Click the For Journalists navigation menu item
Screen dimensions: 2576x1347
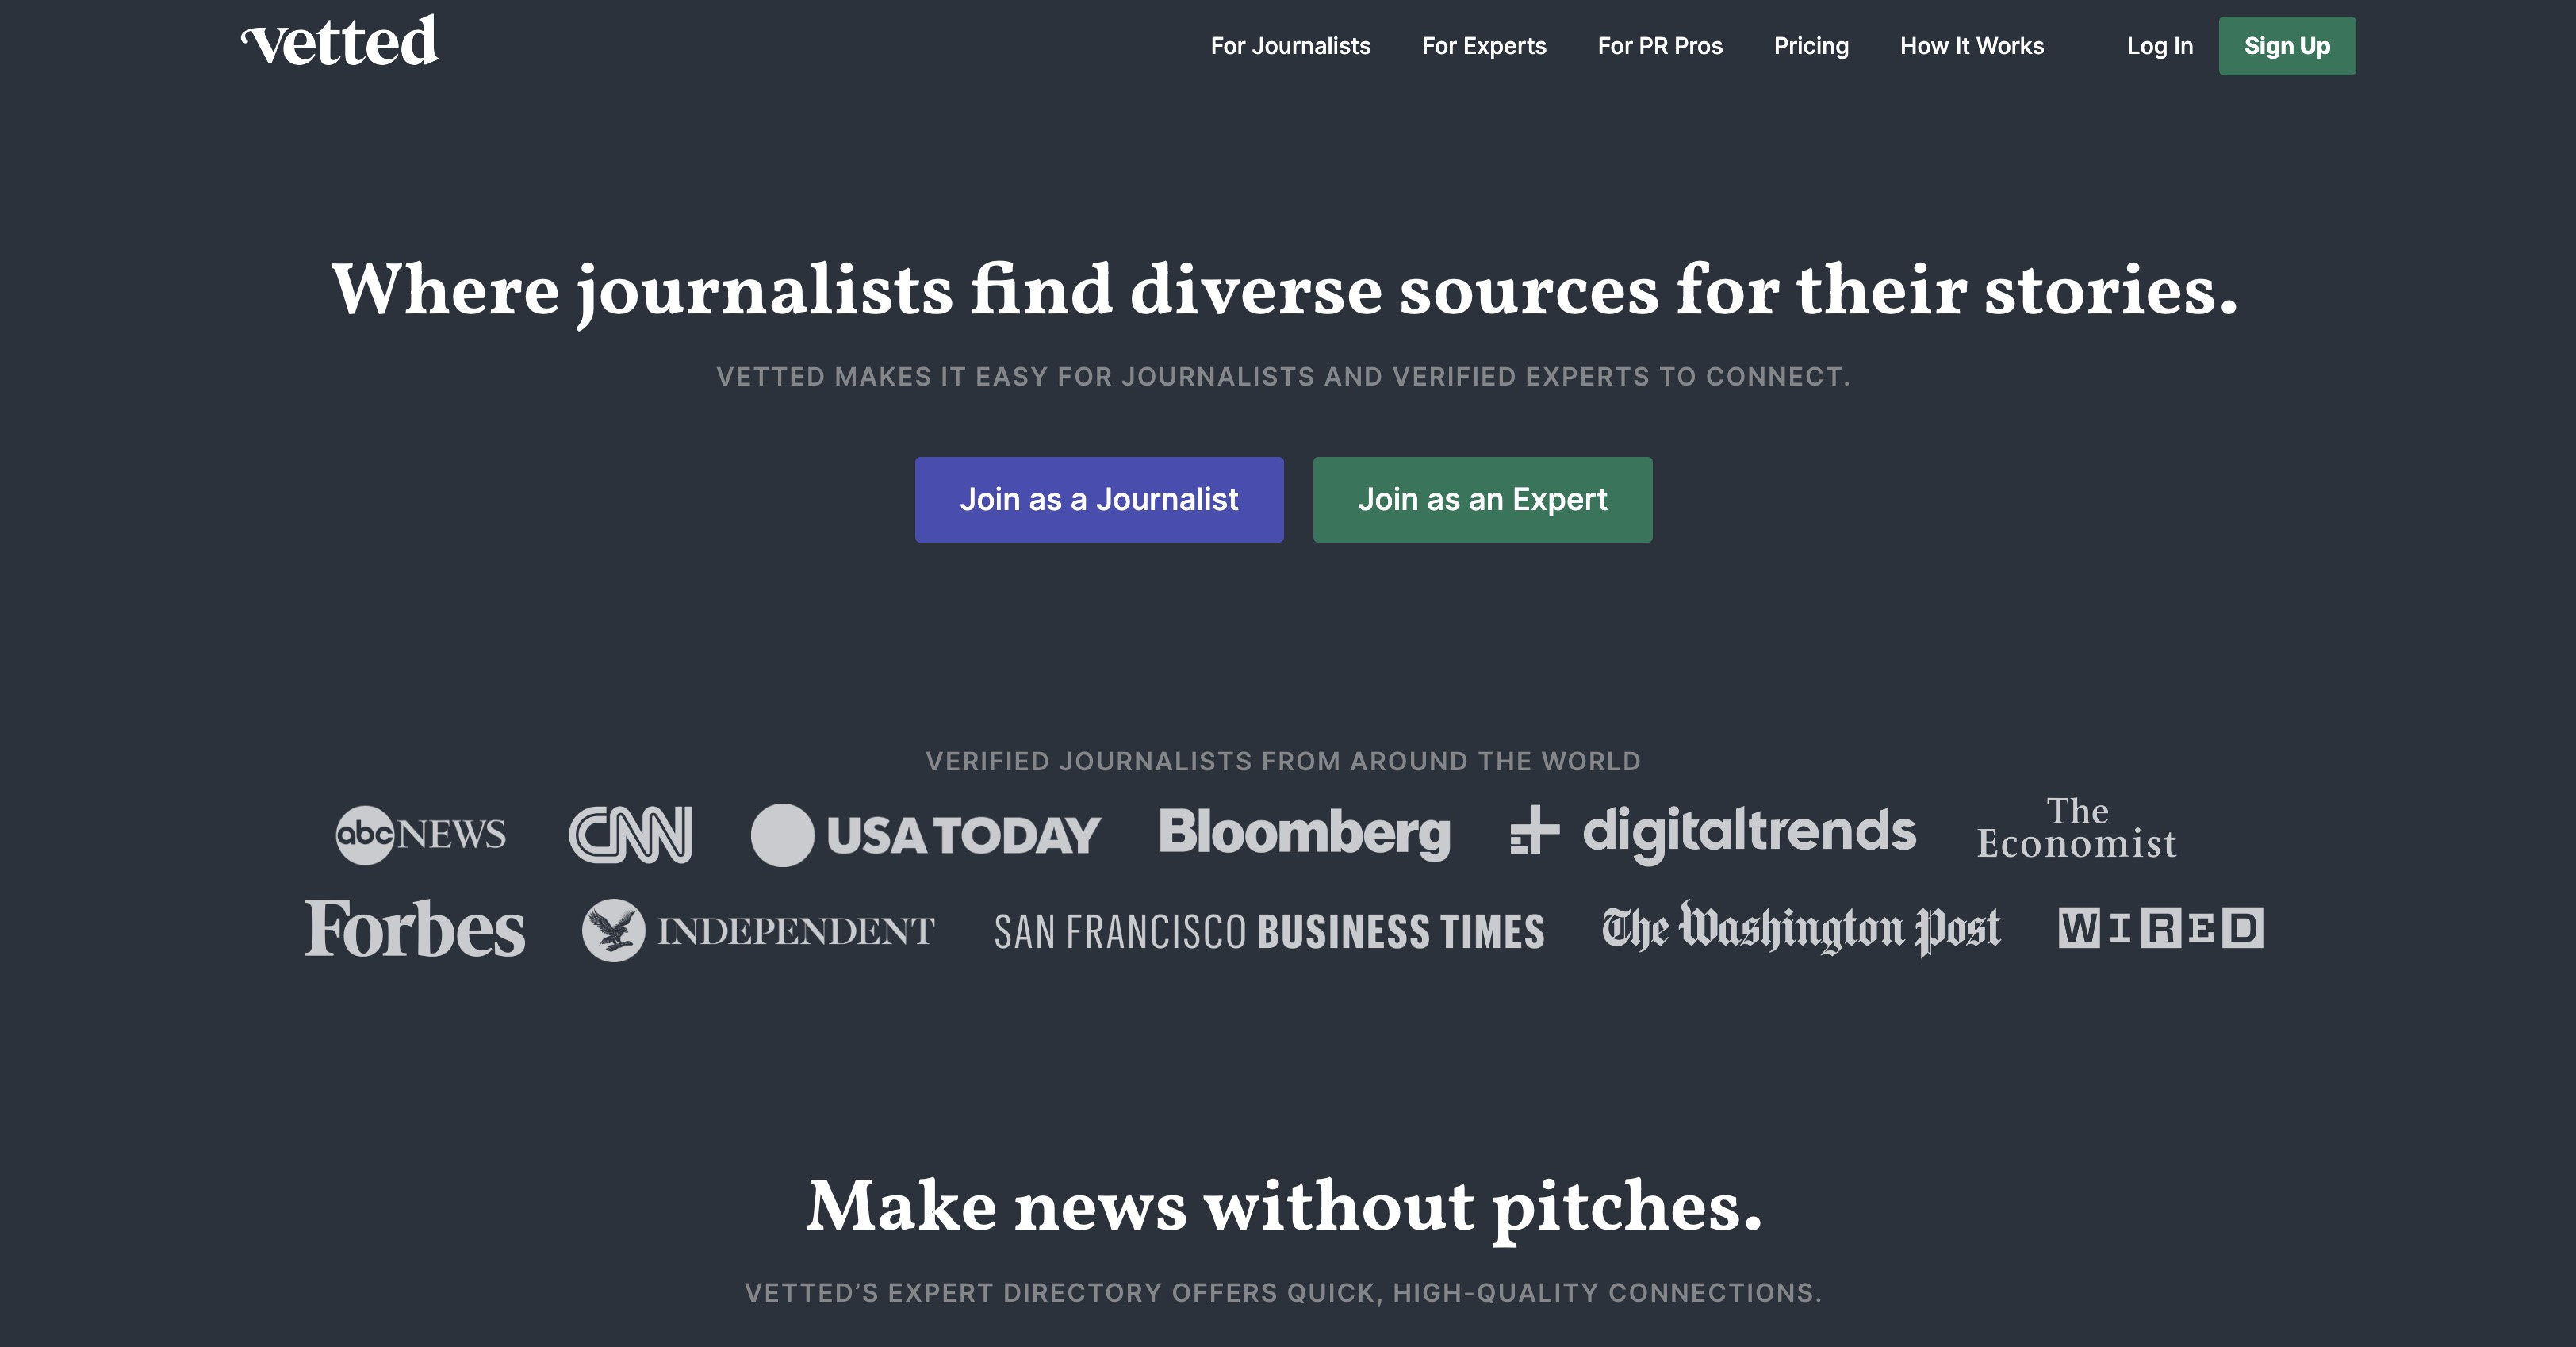(x=1288, y=46)
